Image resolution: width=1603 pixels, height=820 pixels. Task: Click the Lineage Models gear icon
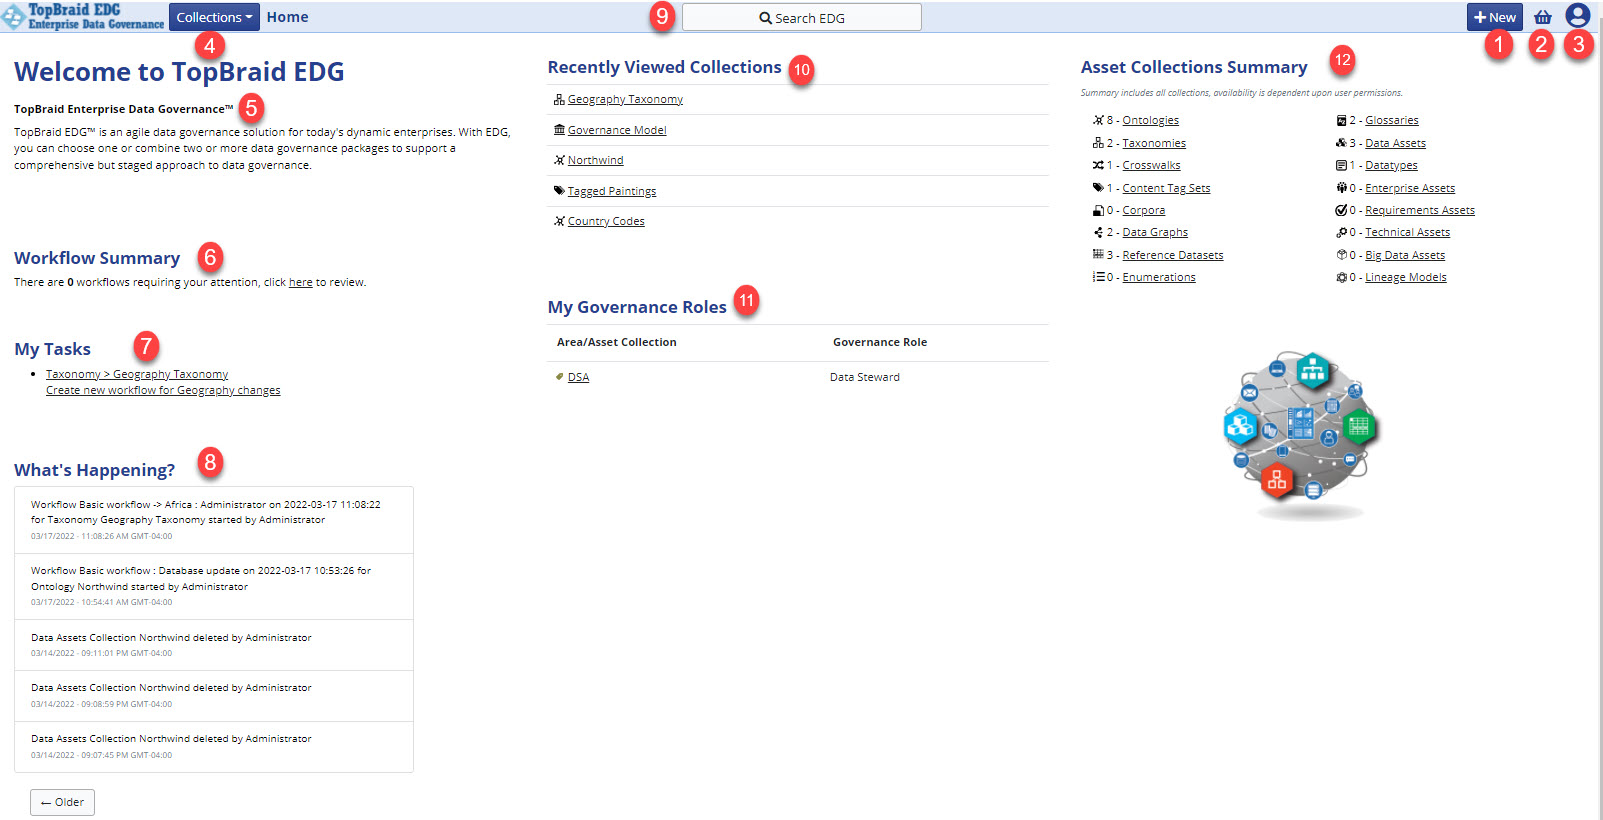click(x=1341, y=278)
